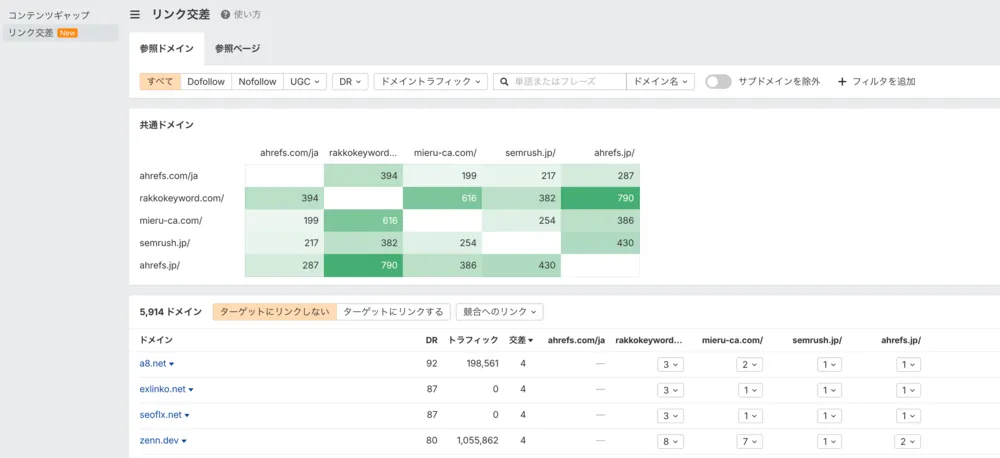Open リンク交差 in sidebar
Viewport: 1000px width, 458px height.
coord(31,33)
